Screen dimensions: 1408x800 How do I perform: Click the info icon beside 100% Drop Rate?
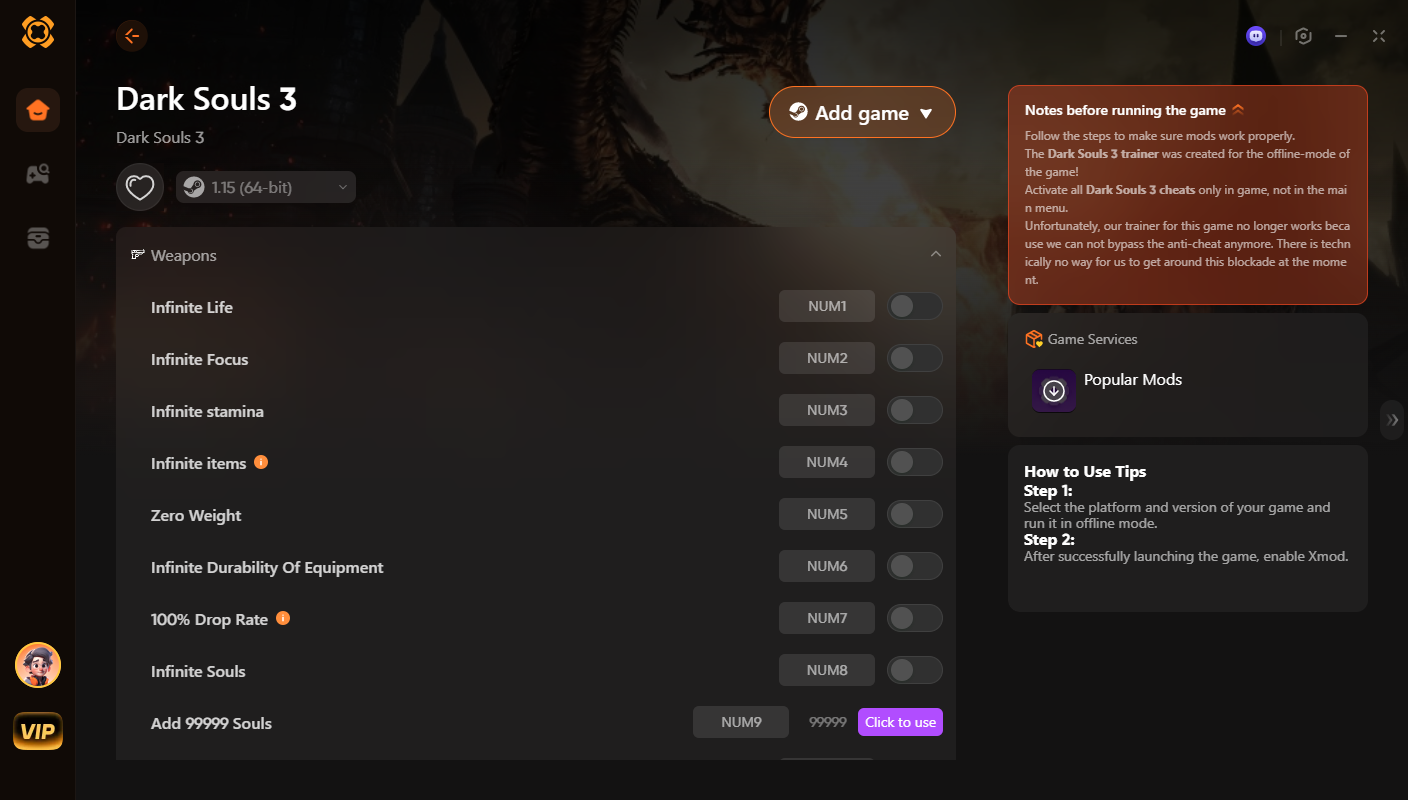coord(283,618)
